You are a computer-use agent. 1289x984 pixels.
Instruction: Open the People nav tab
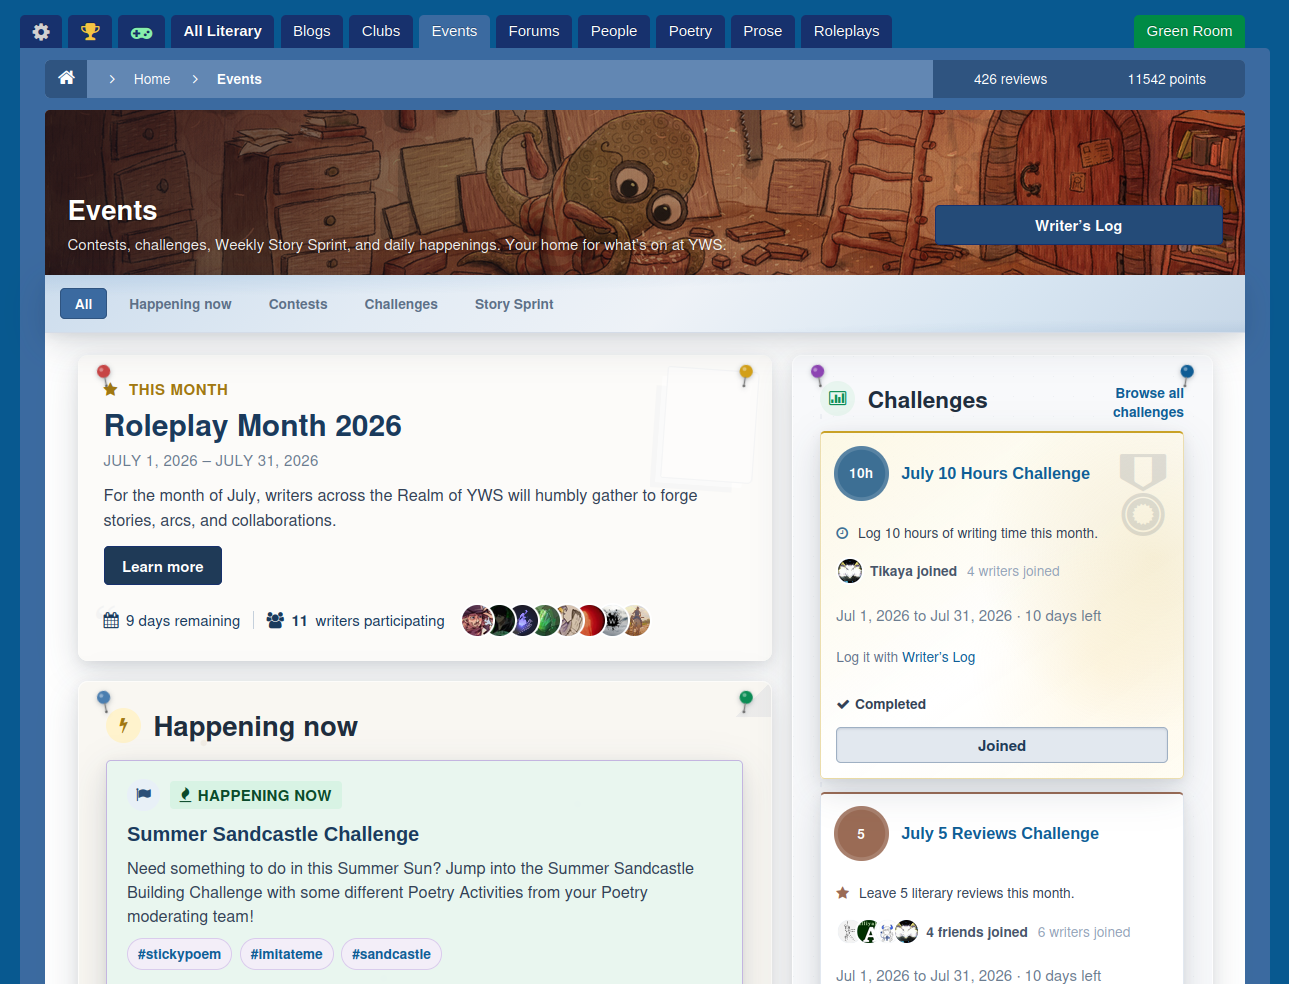tap(613, 31)
